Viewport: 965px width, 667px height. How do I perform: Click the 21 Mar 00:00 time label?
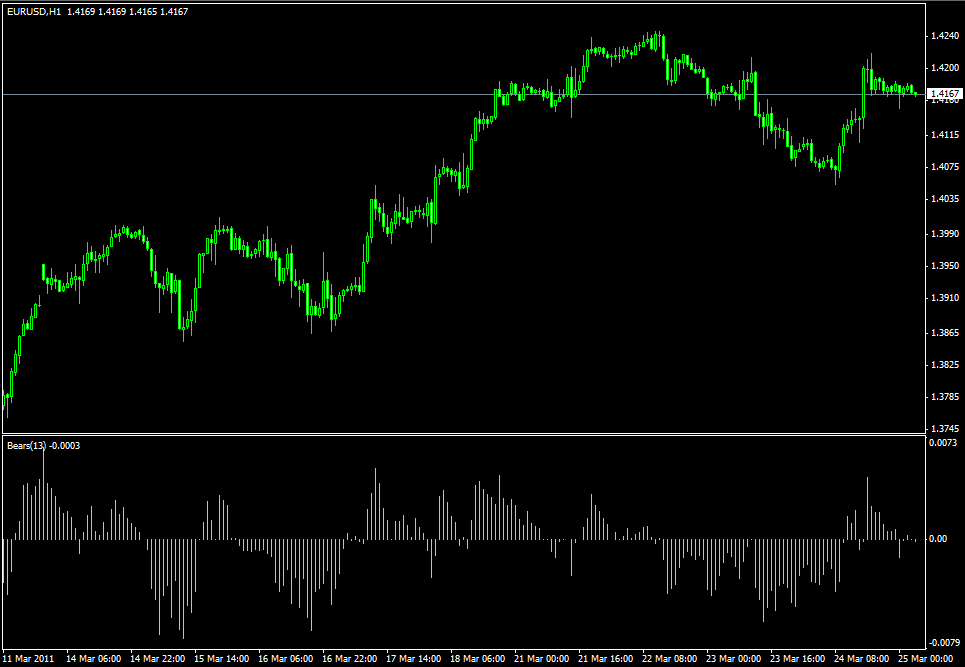pyautogui.click(x=542, y=658)
